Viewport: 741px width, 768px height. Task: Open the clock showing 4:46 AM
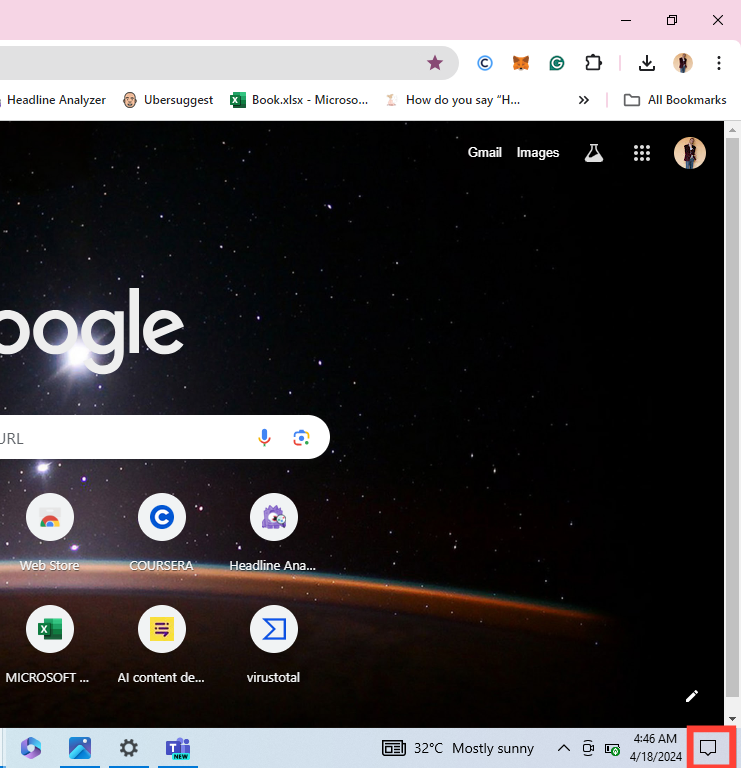point(655,748)
